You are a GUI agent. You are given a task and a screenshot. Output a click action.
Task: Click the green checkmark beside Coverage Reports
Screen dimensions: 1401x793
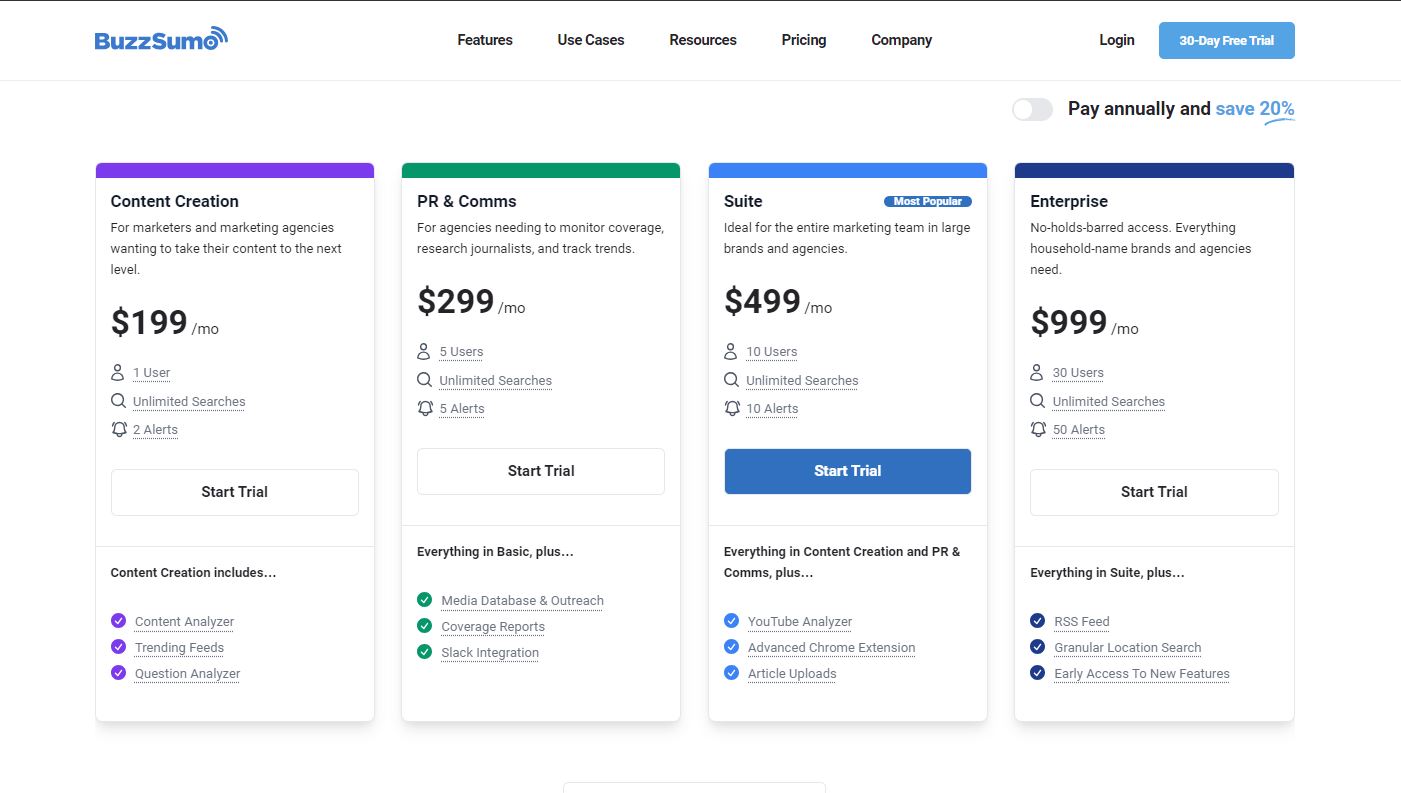[425, 626]
